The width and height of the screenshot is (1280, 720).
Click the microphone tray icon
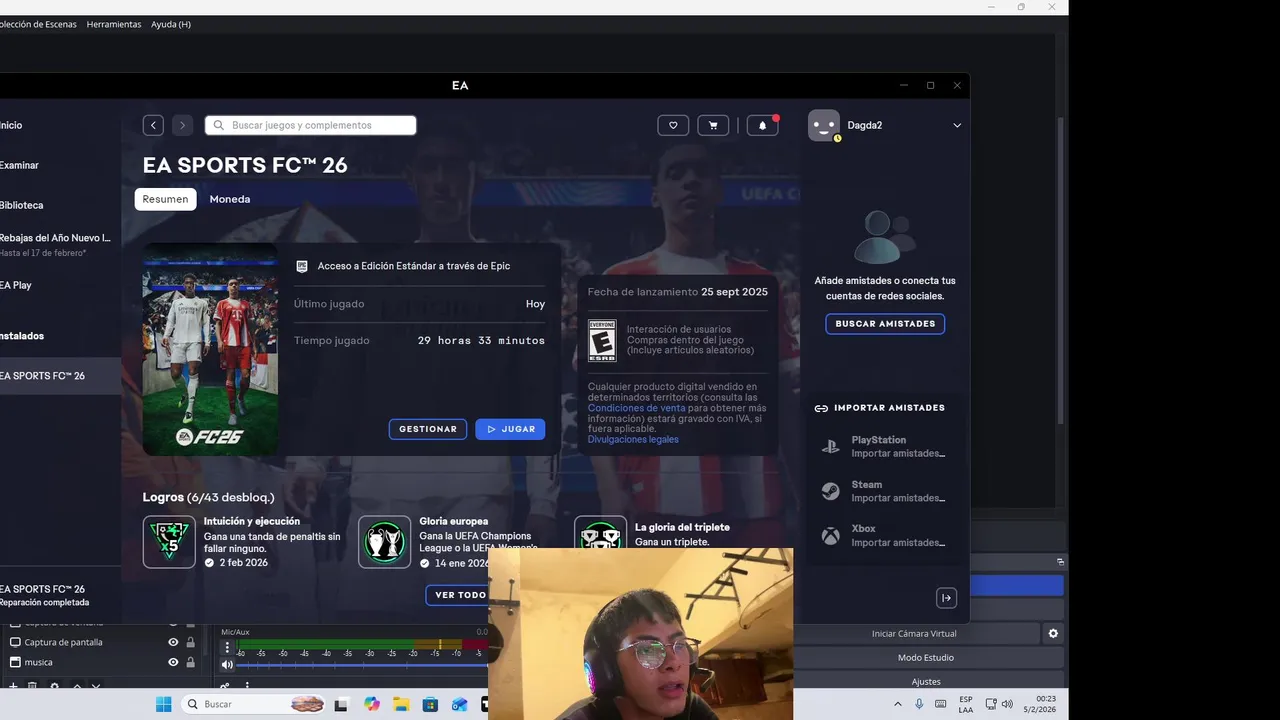point(919,704)
